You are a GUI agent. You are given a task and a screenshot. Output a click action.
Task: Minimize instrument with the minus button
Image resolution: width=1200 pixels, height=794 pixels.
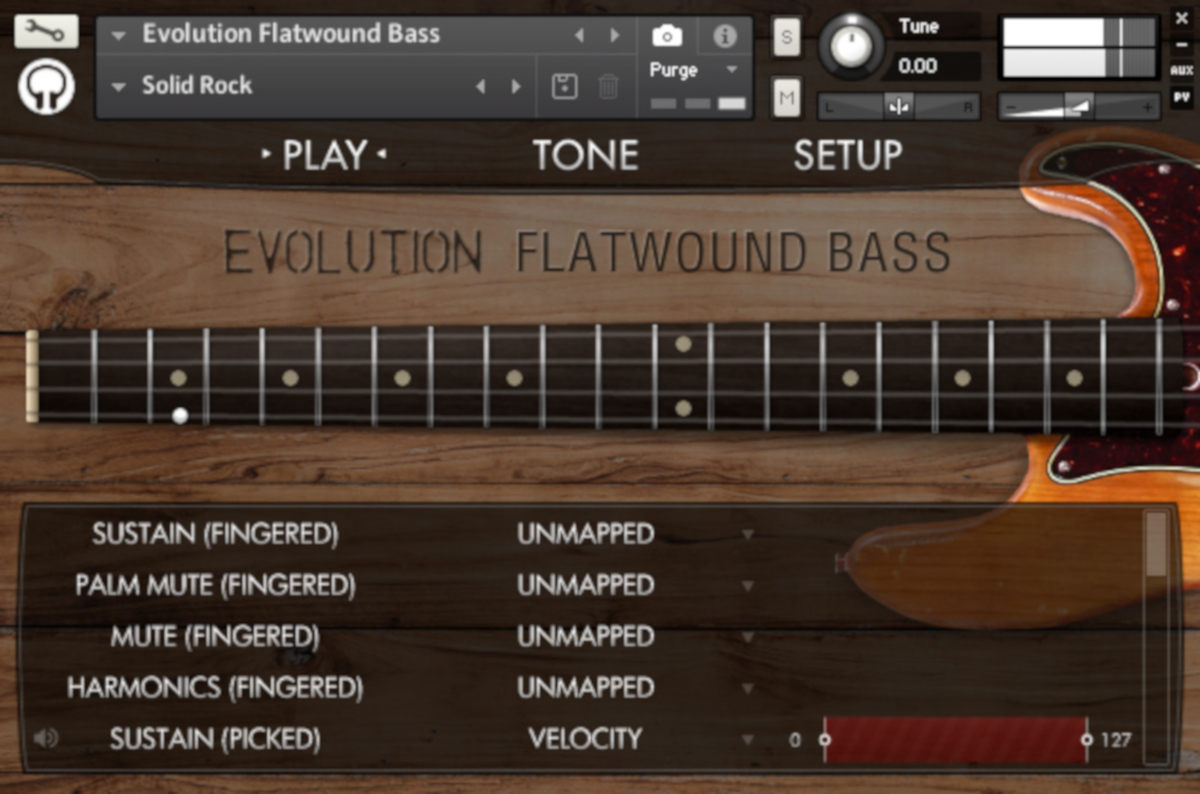click(x=1181, y=46)
